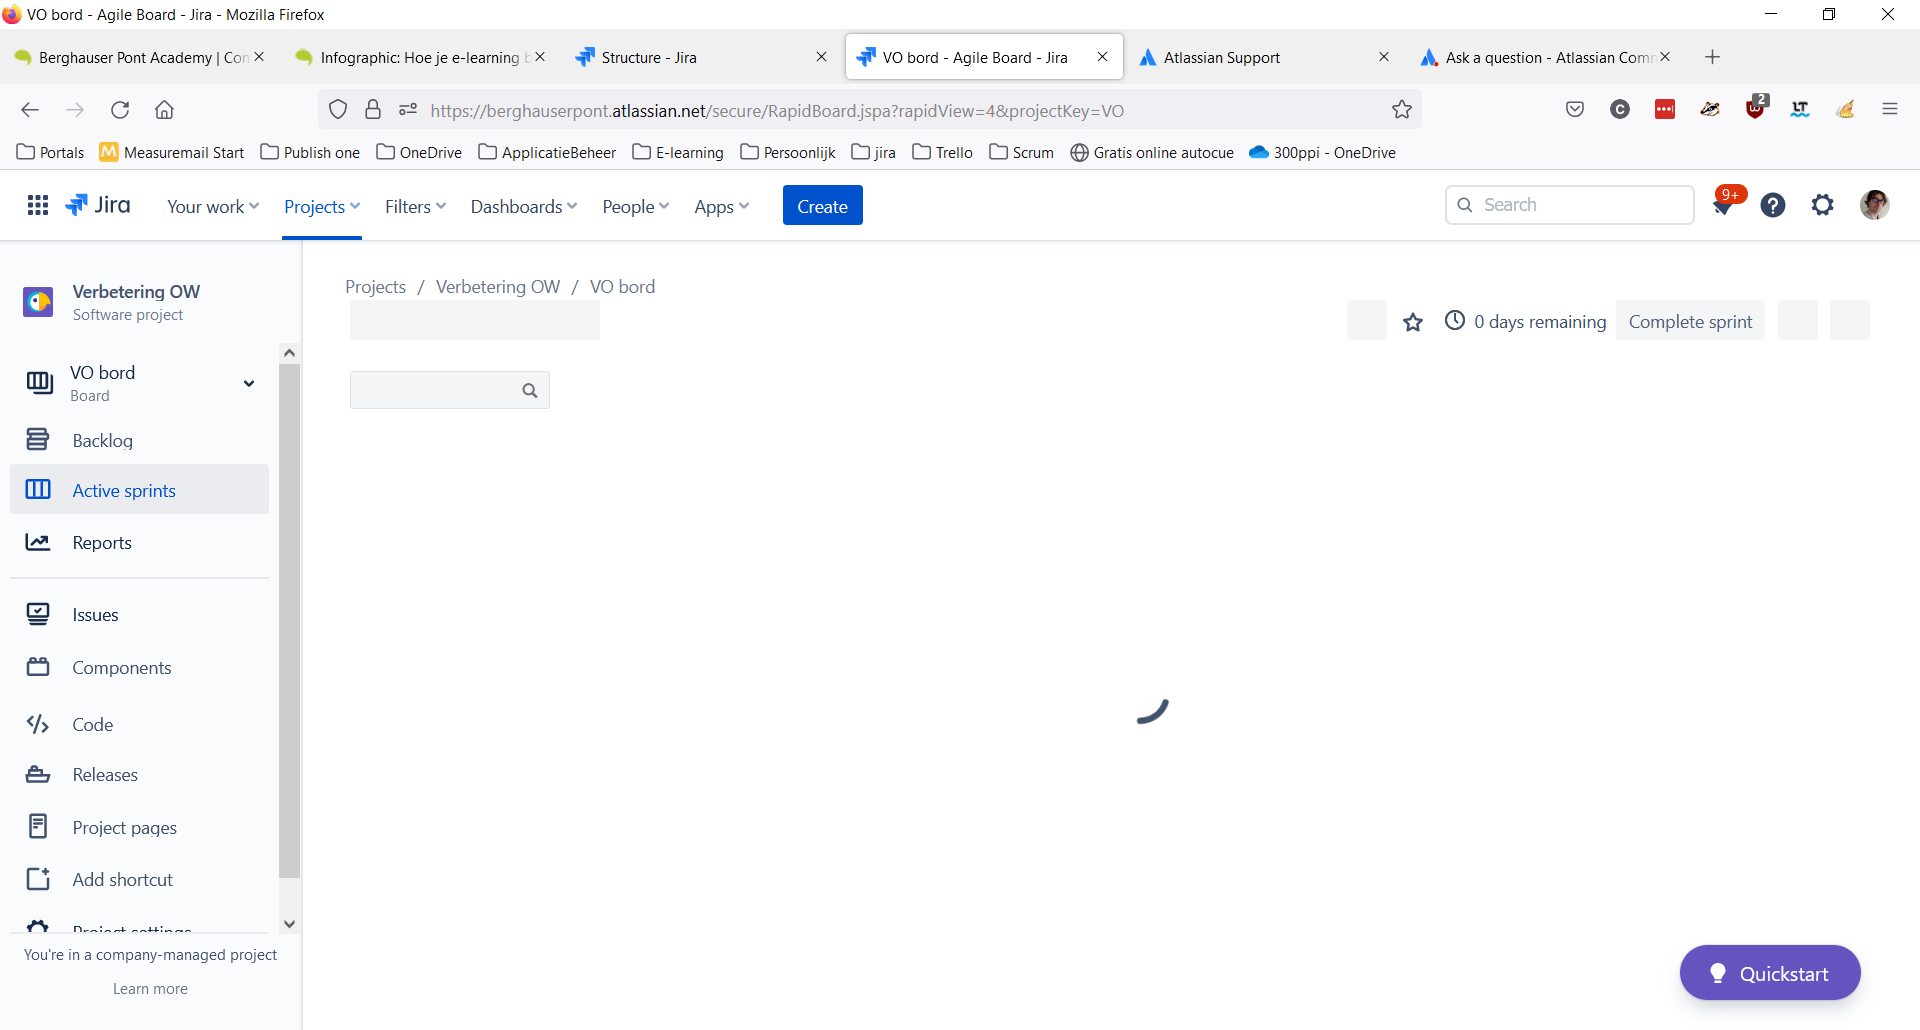The image size is (1920, 1030).
Task: Bookmark this page with Firefox star
Action: point(1402,110)
